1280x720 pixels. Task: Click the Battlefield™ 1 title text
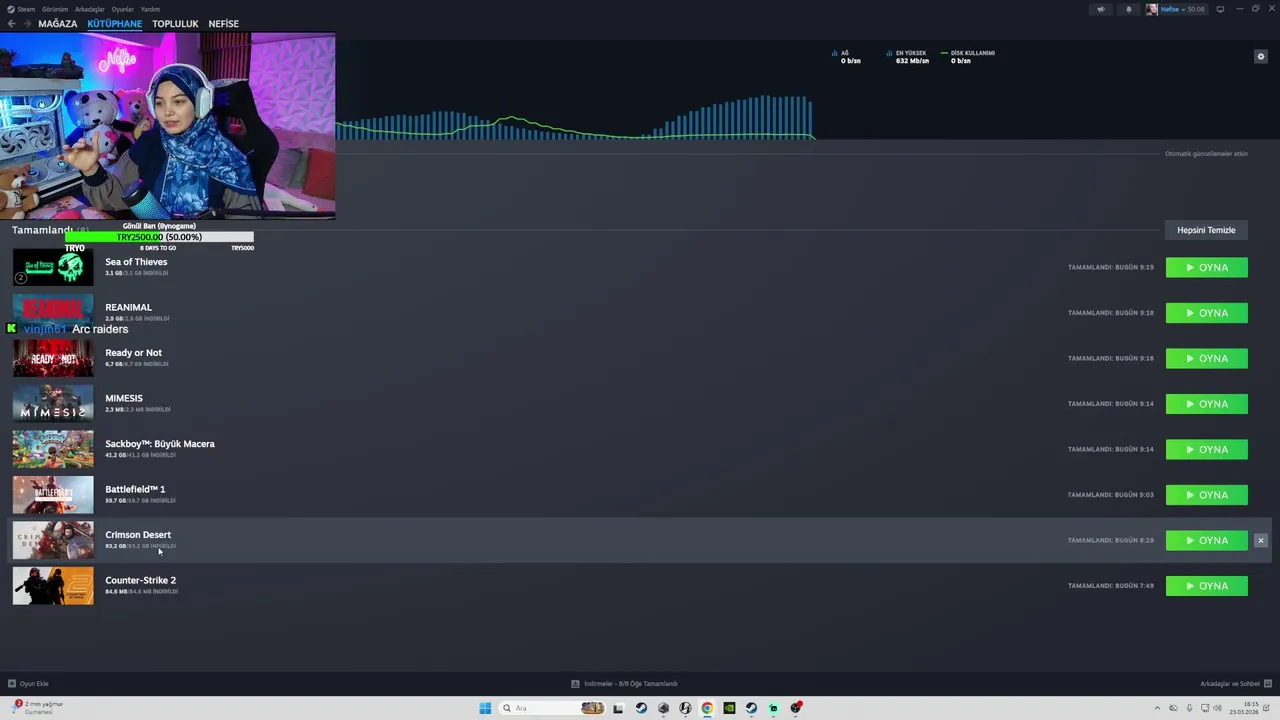135,489
